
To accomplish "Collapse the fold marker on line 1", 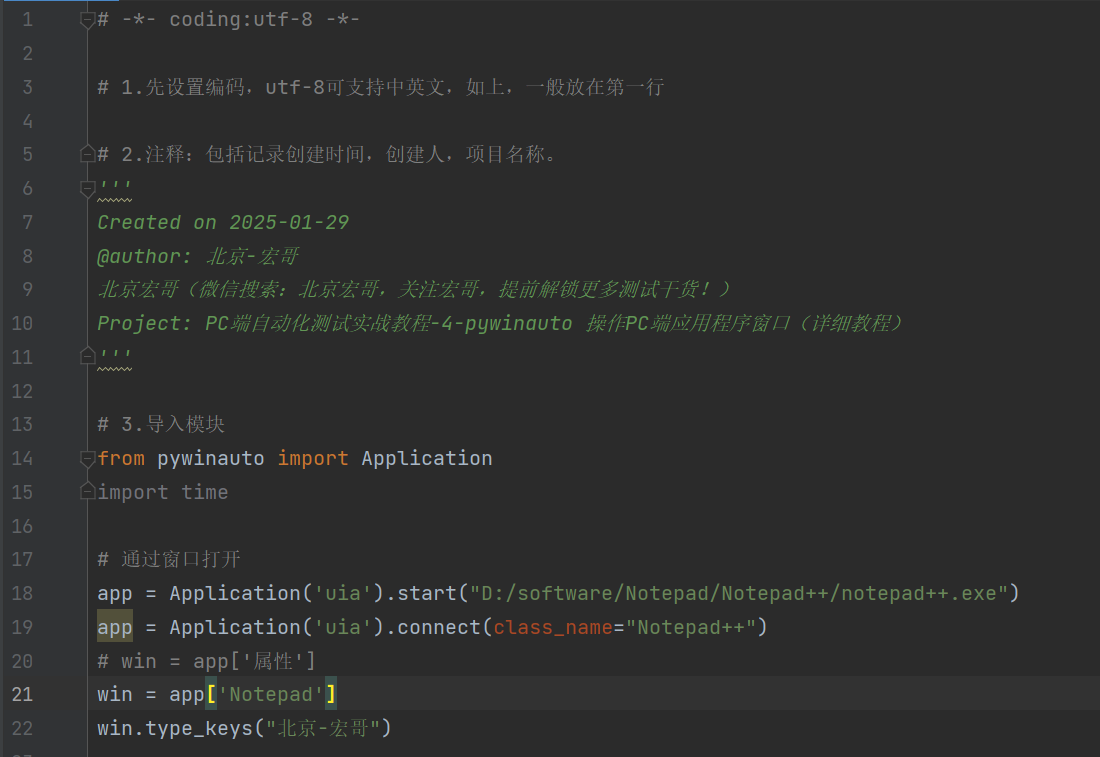I will 87,20.
